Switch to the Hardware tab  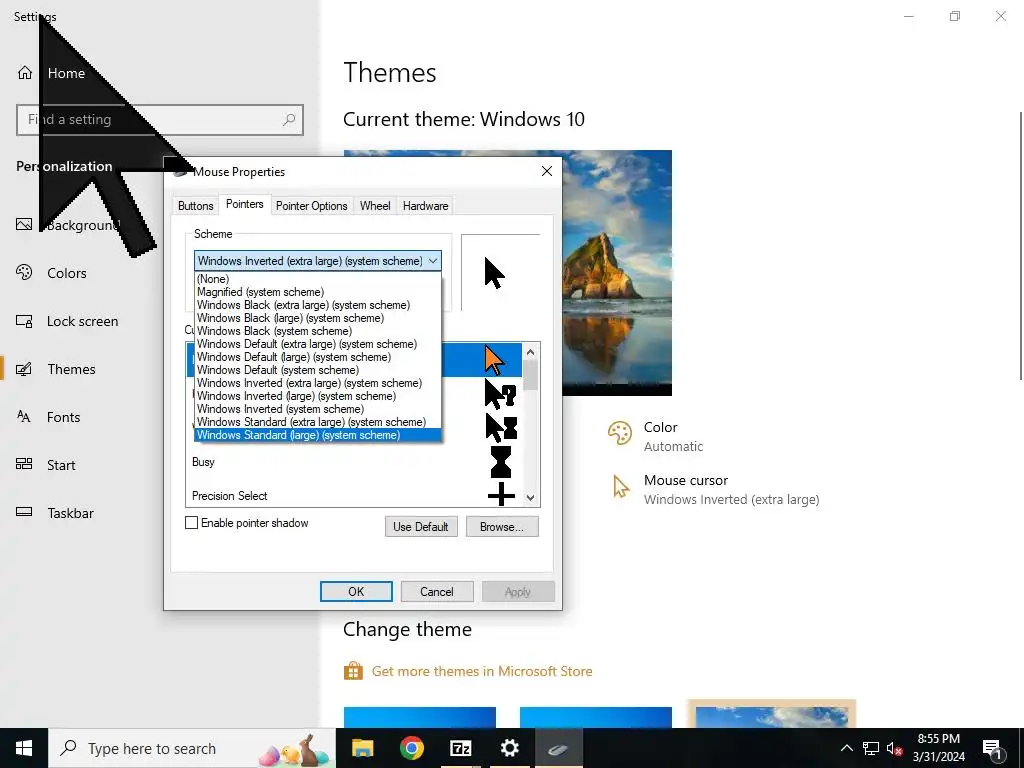(425, 206)
